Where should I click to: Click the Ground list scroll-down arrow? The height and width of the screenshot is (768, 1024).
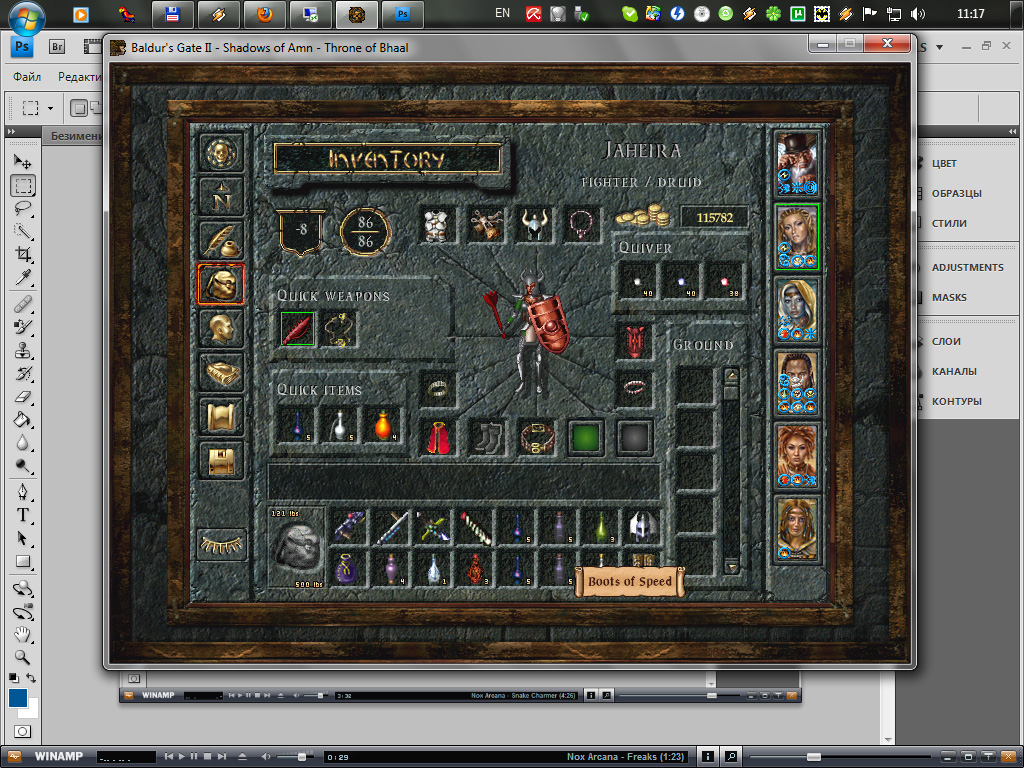click(731, 568)
